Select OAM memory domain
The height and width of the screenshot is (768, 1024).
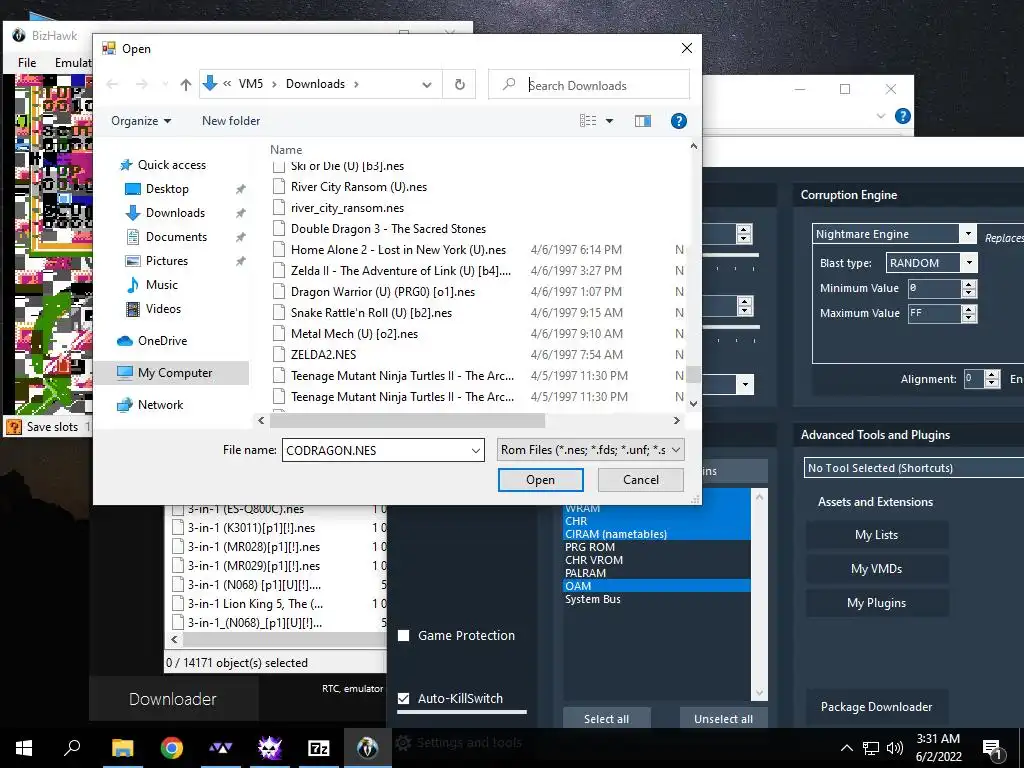[656, 586]
